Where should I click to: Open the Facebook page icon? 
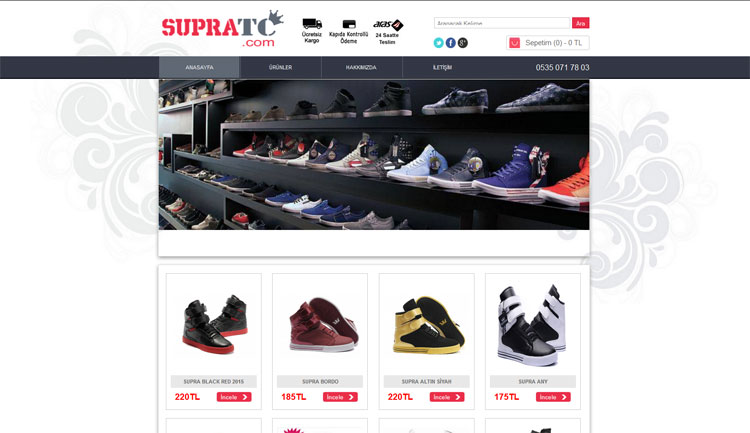451,43
